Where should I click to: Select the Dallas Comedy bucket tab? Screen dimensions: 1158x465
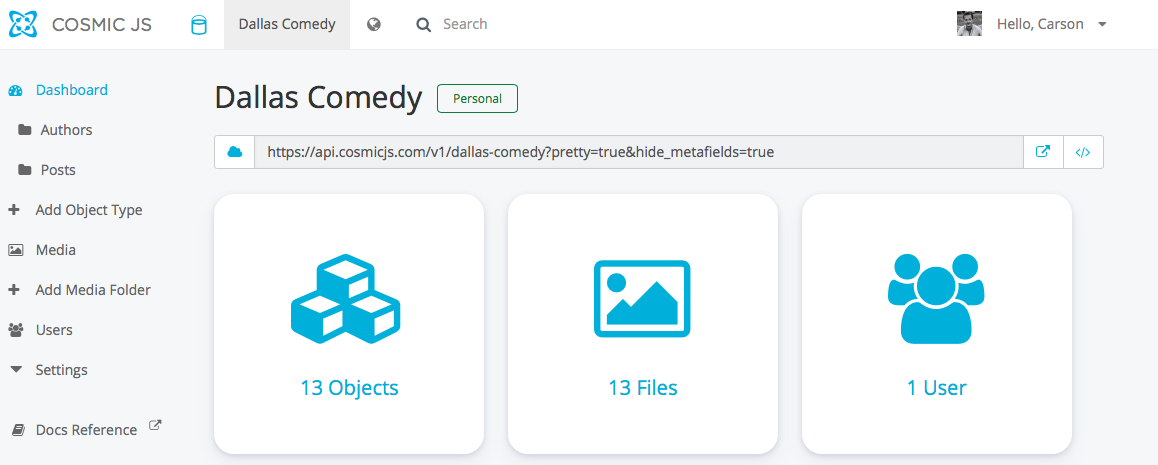(x=287, y=24)
